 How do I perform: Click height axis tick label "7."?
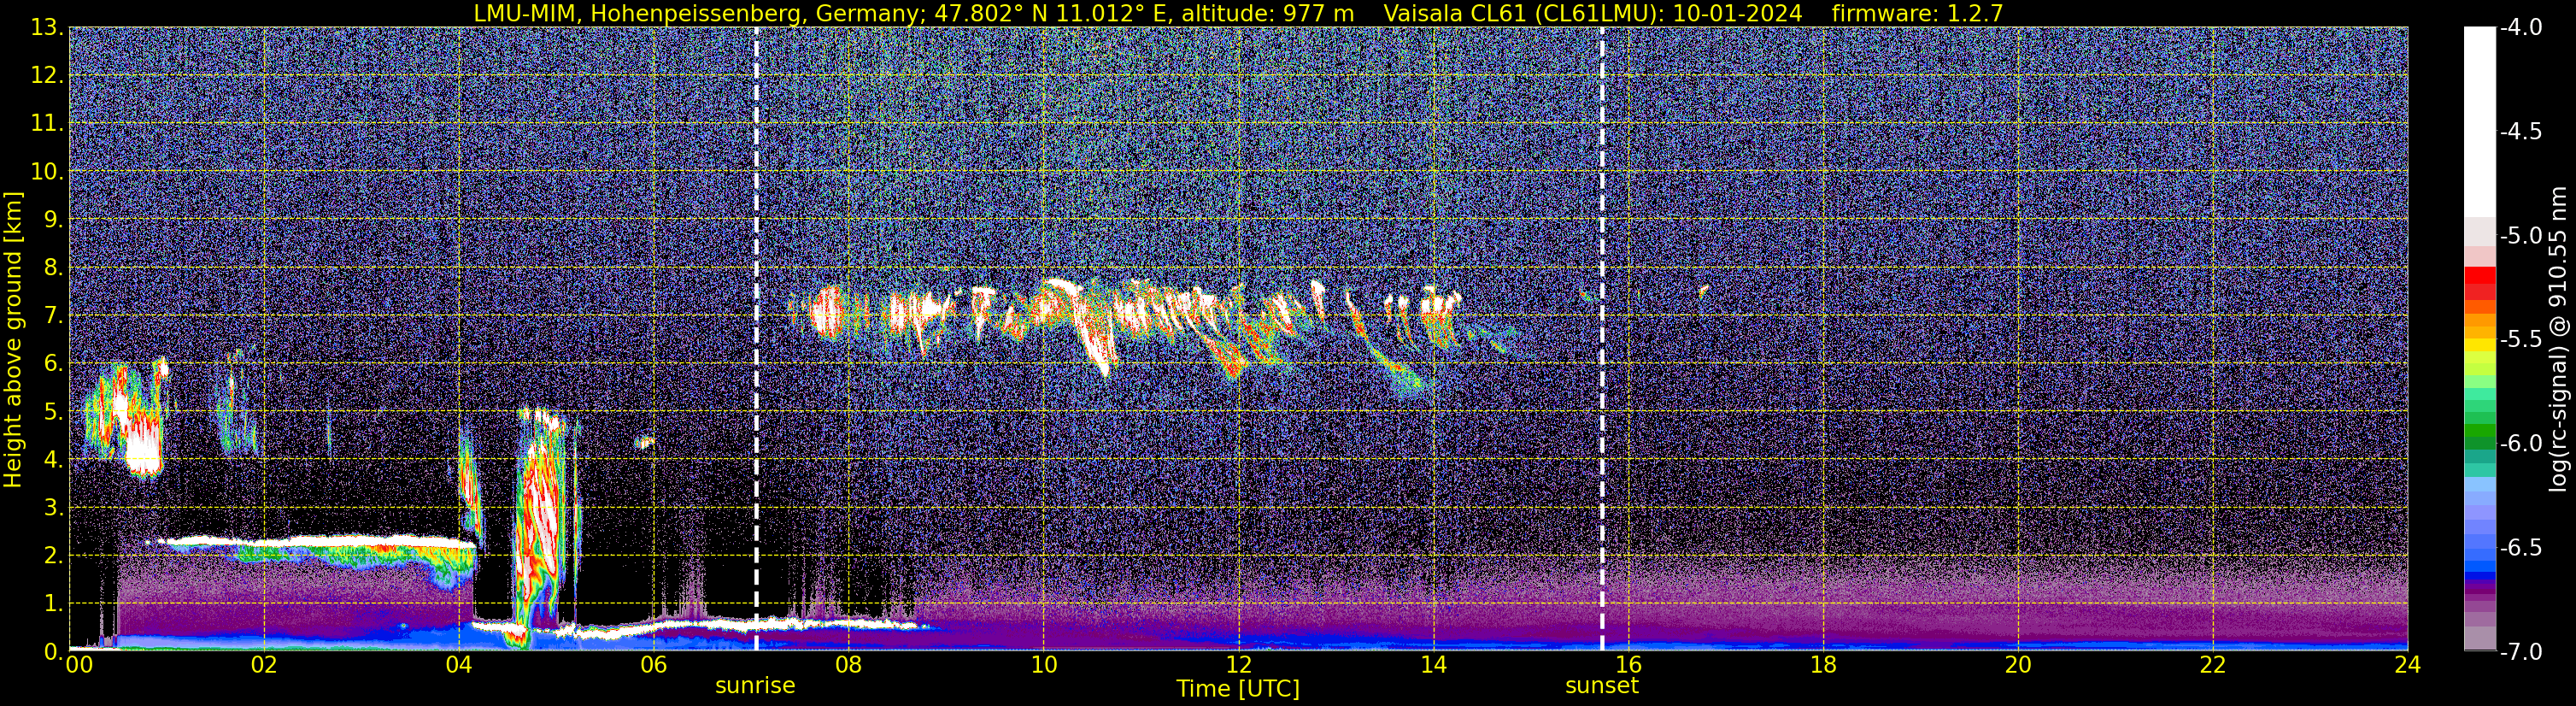(x=54, y=316)
